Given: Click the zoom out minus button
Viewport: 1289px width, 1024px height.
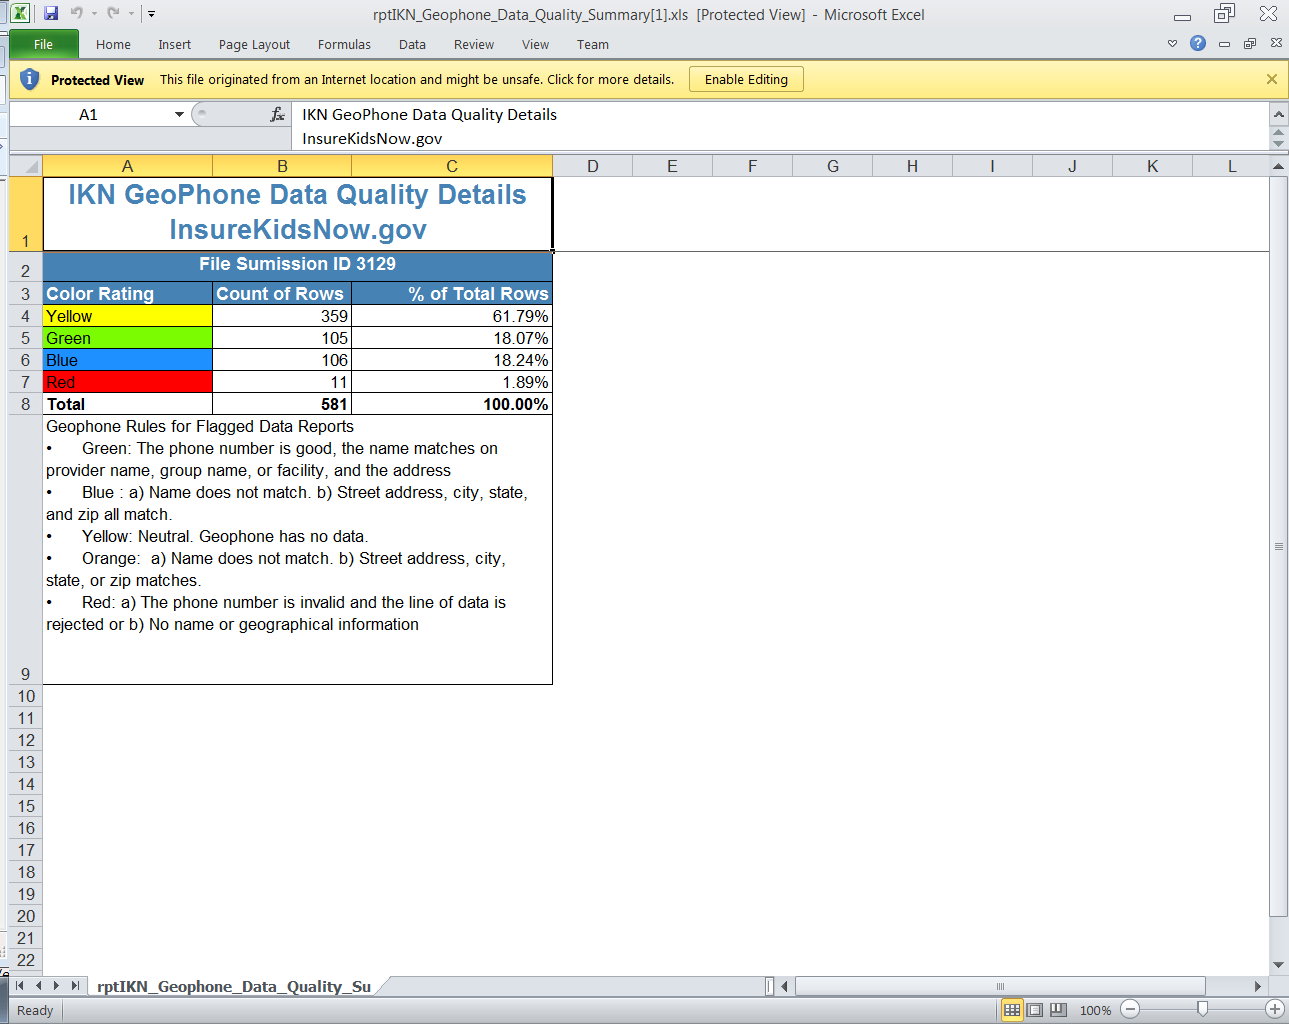Looking at the screenshot, I should pos(1130,1010).
